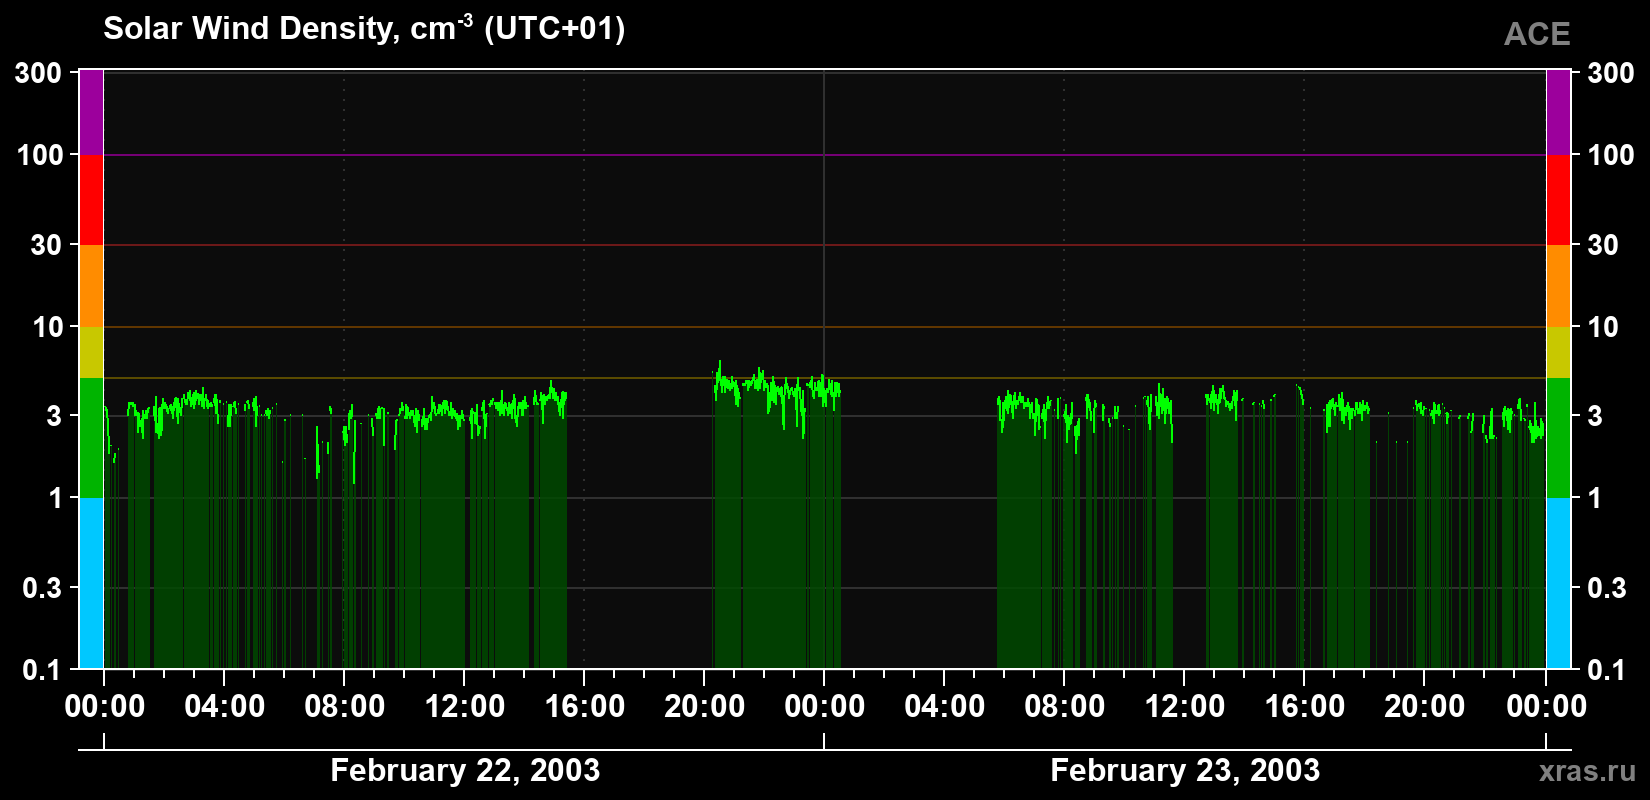Click the light blue band on left scale
This screenshot has width=1650, height=800.
click(x=91, y=583)
